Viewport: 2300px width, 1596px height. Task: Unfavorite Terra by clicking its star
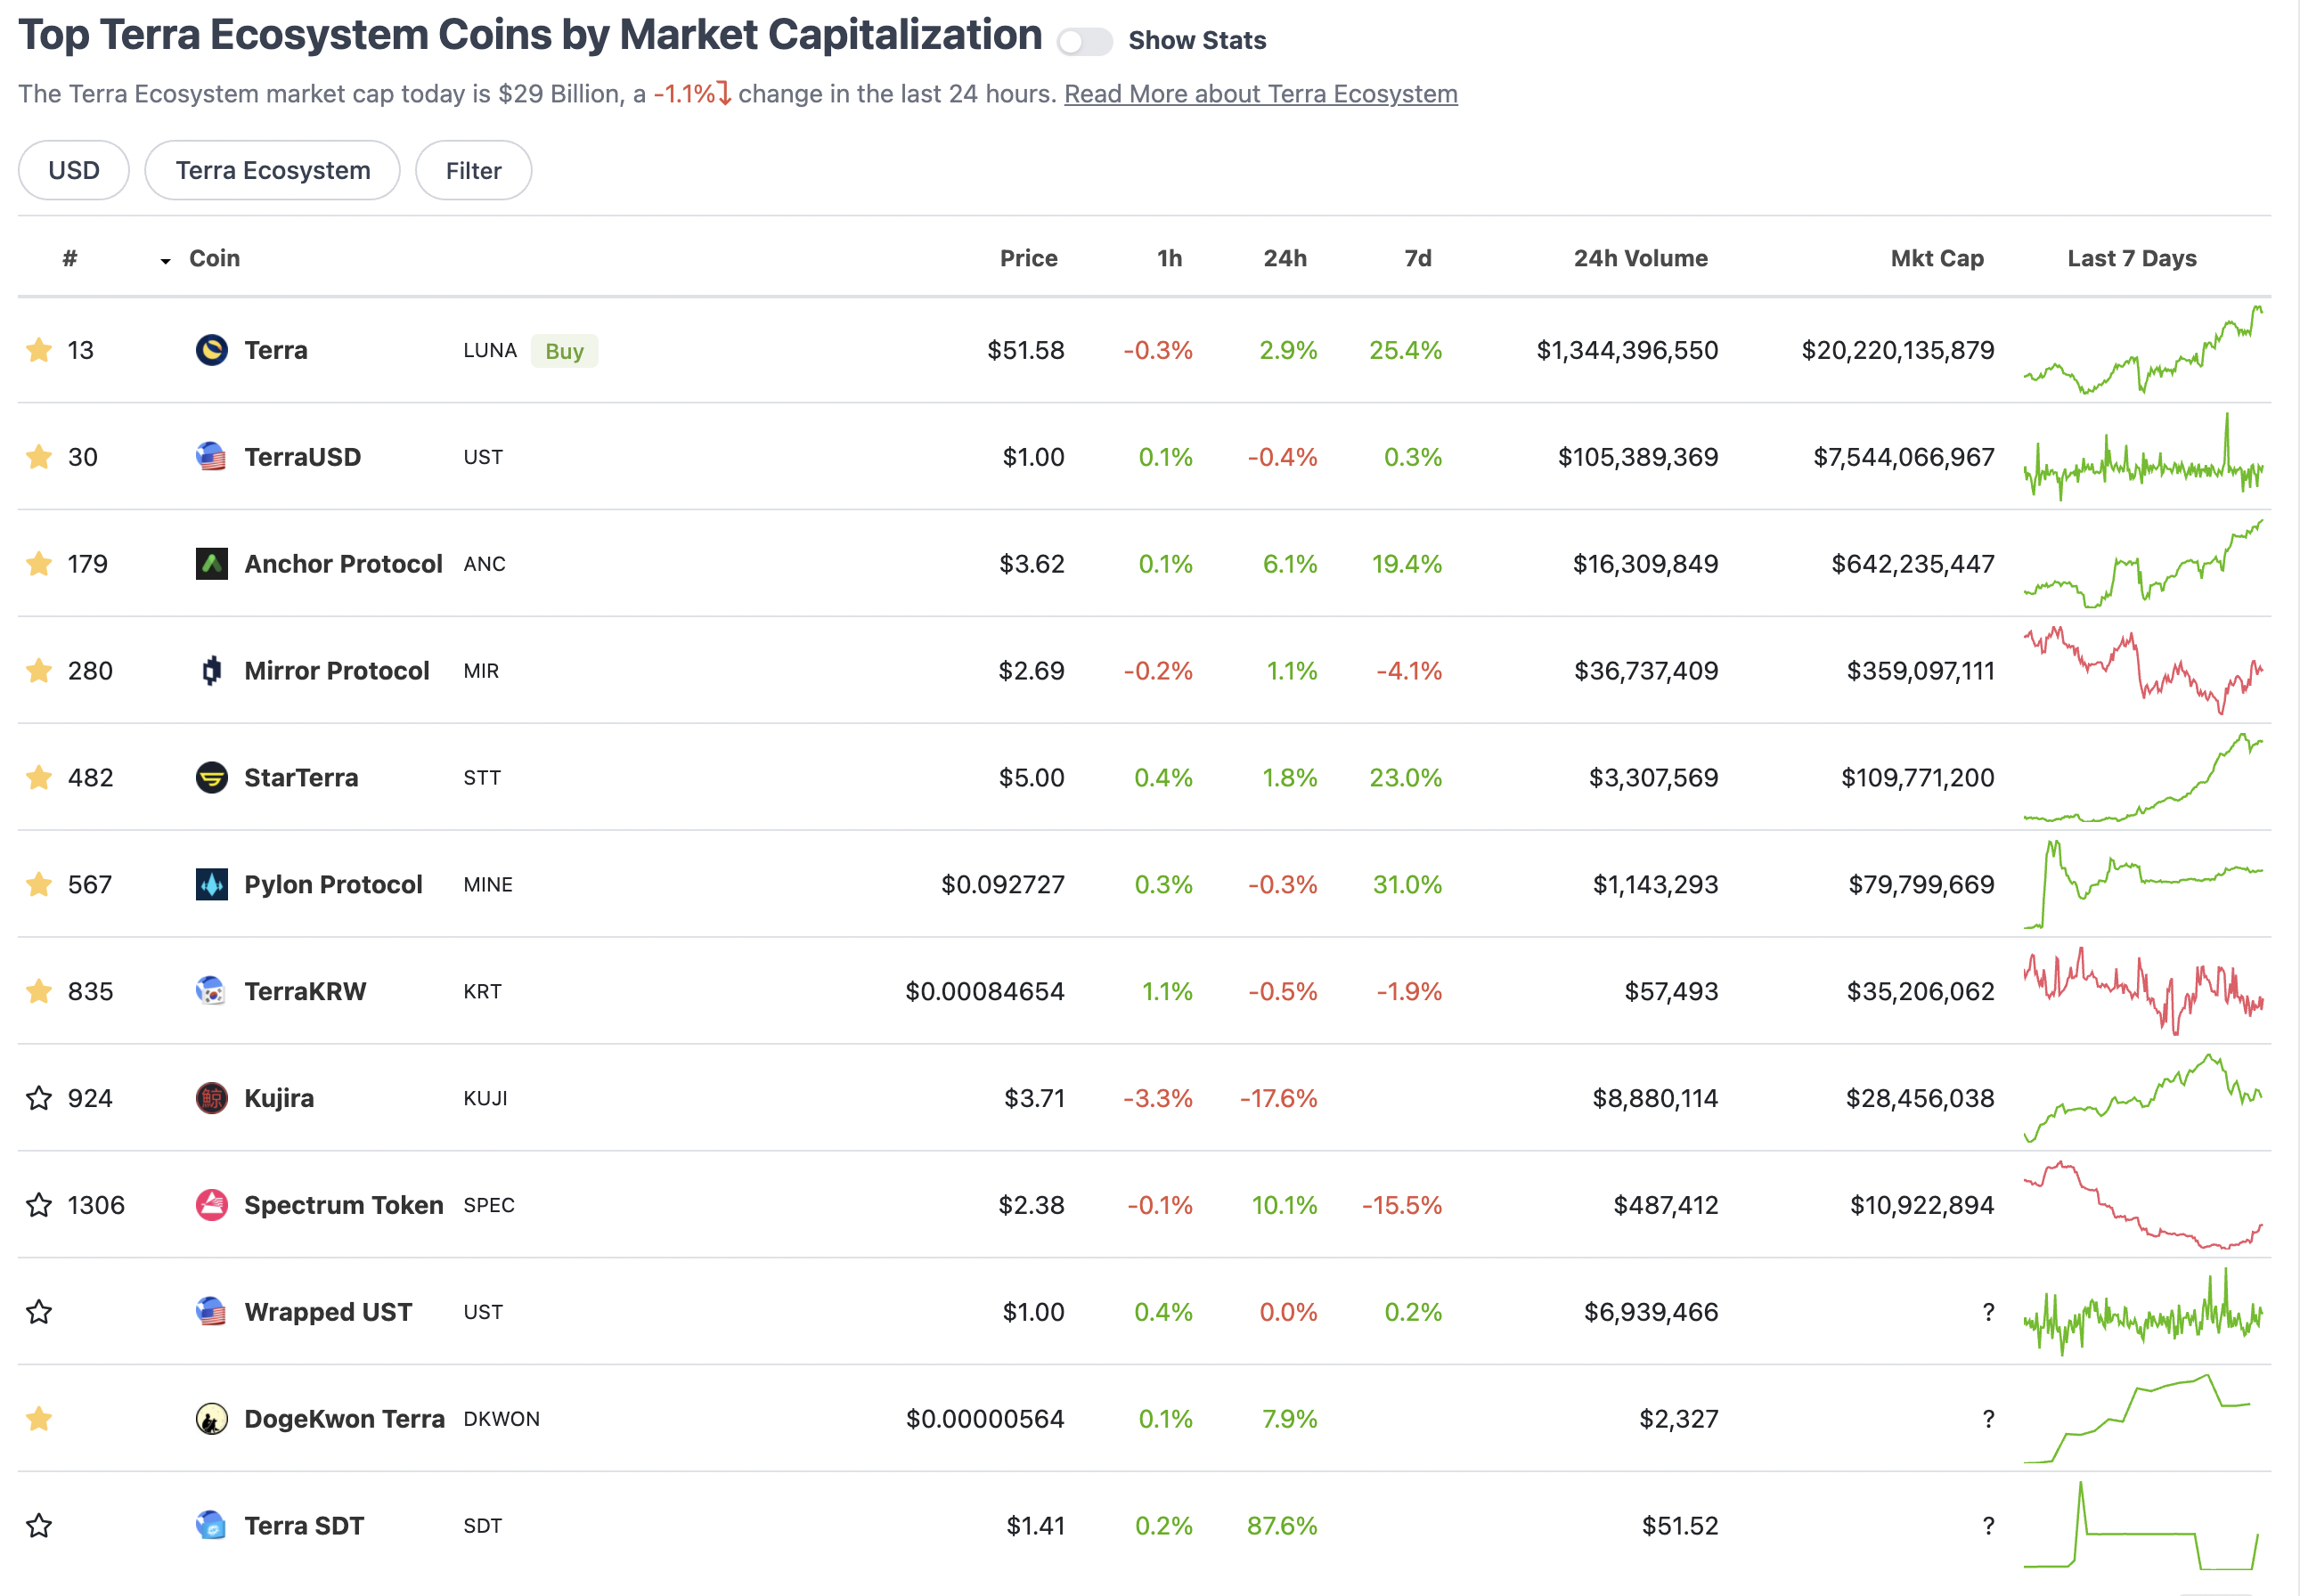pos(39,350)
